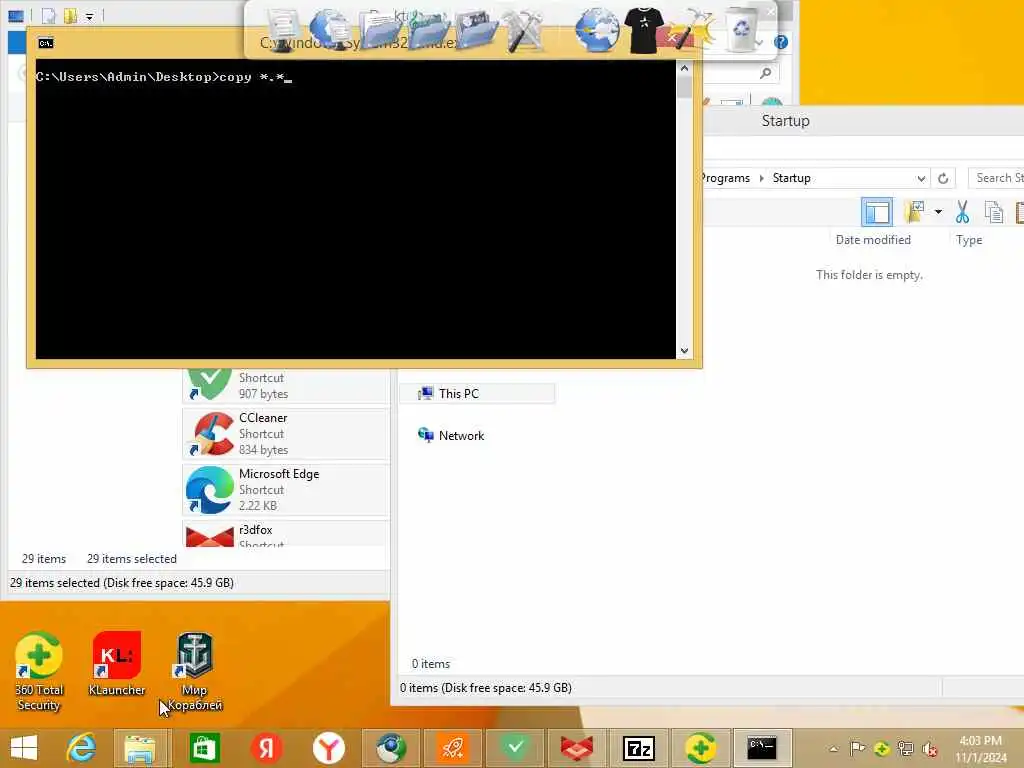Click the muted volume tray icon
Viewport: 1024px width, 768px height.
pos(929,748)
